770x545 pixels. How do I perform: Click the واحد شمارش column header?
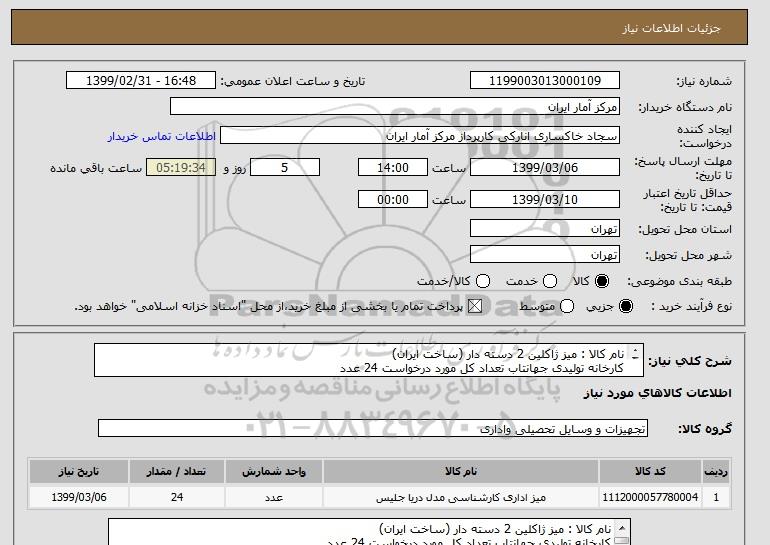(x=274, y=471)
